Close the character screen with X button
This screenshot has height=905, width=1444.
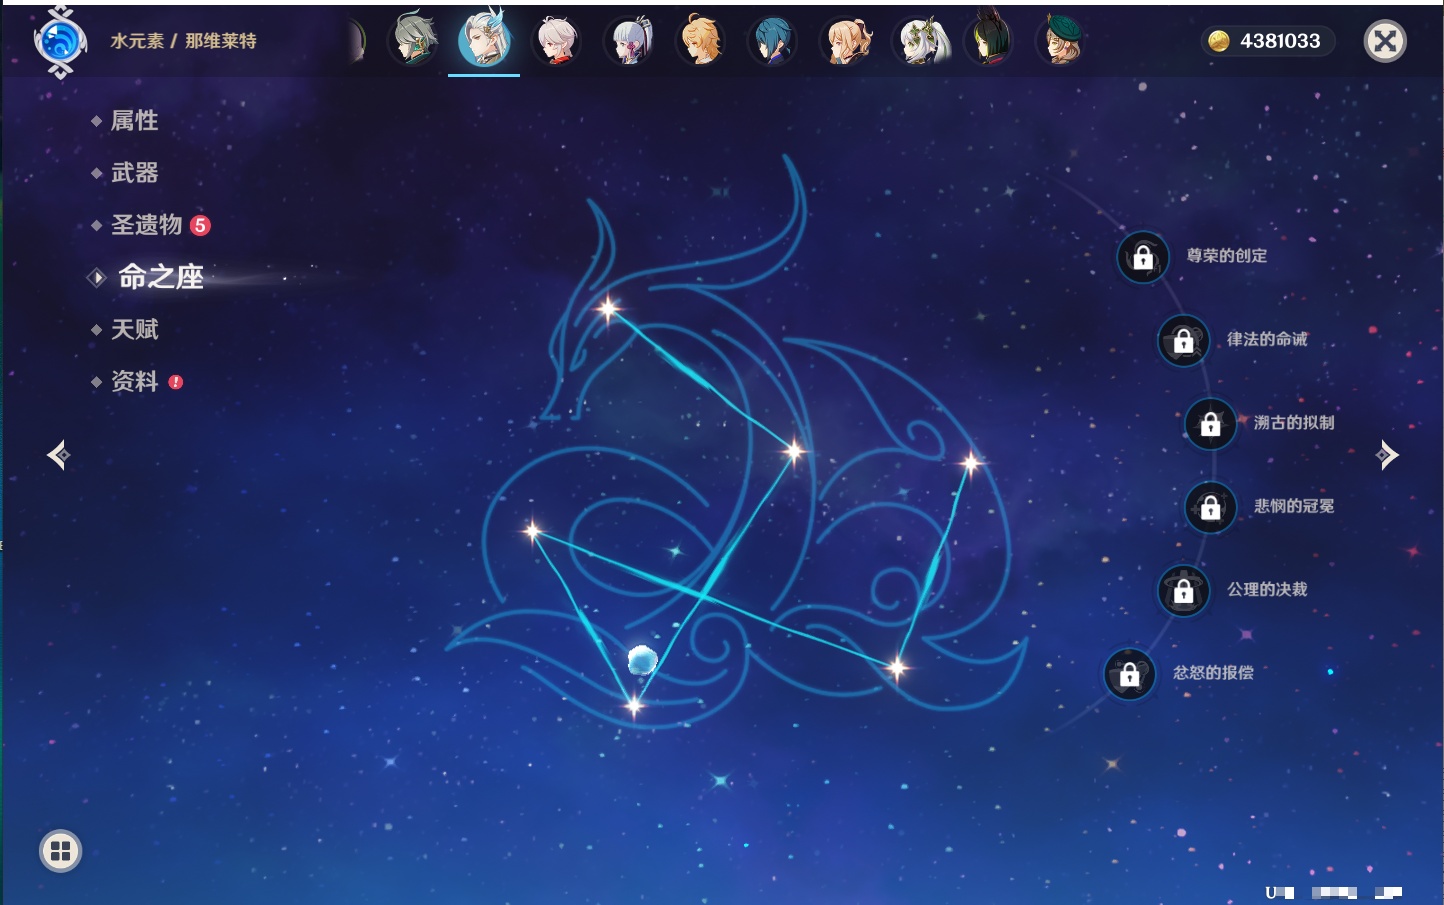coord(1385,41)
